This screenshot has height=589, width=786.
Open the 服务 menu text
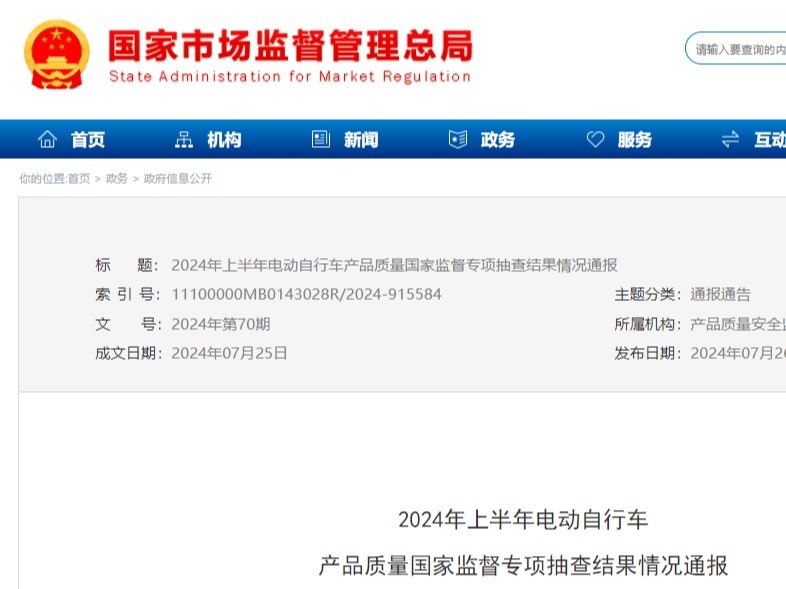pos(635,140)
